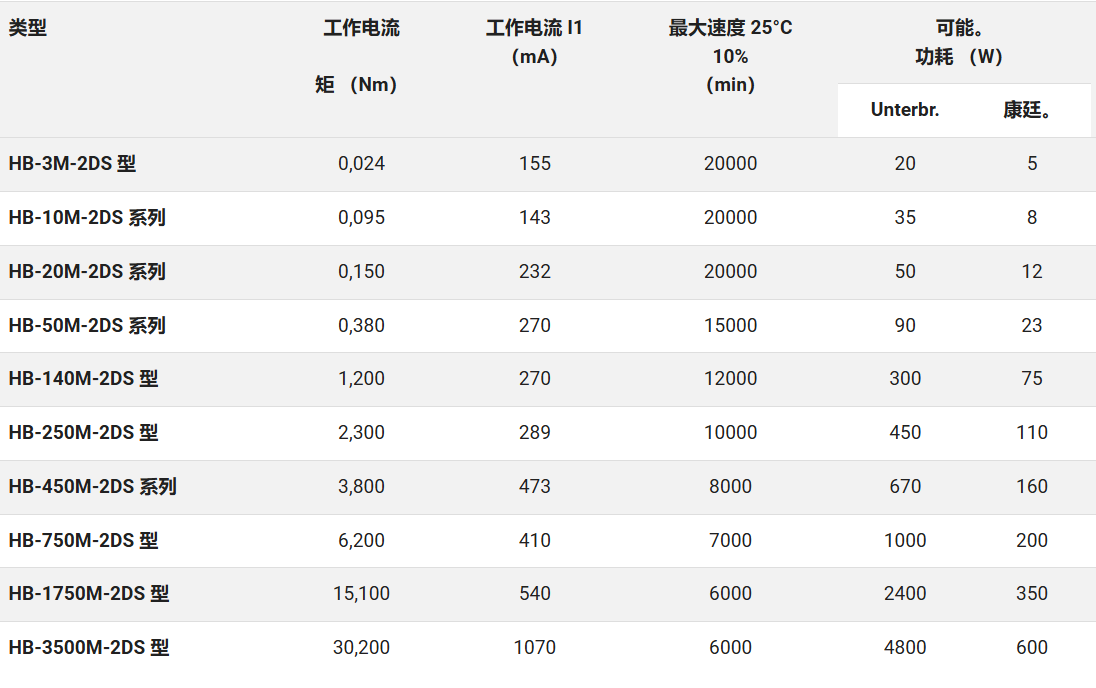The image size is (1096, 688).
Task: Select the HB-10M-2DS 系列 type entry
Action: [x=87, y=218]
